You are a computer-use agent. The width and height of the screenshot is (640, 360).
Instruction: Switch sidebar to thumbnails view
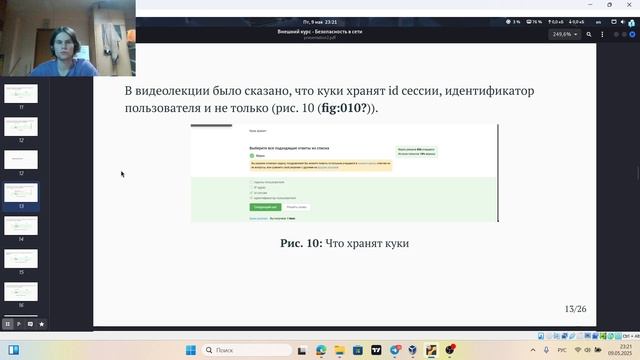7,324
